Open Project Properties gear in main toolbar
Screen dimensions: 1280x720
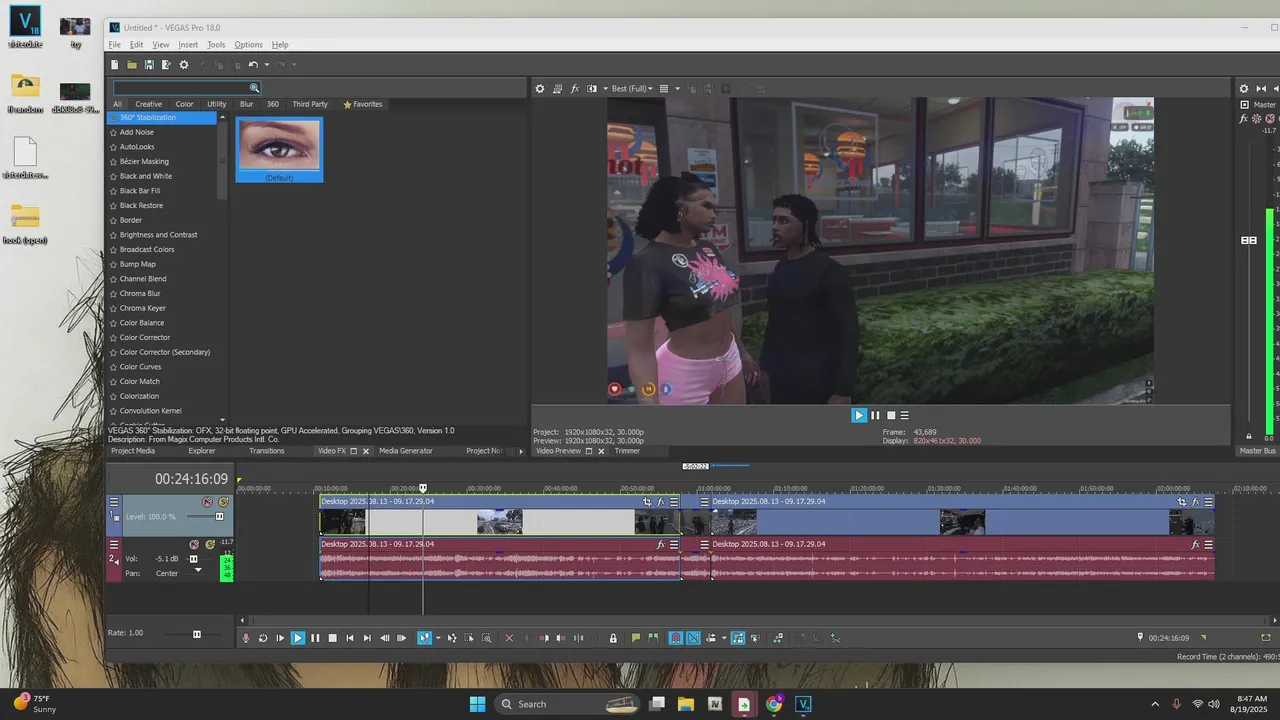pyautogui.click(x=184, y=65)
